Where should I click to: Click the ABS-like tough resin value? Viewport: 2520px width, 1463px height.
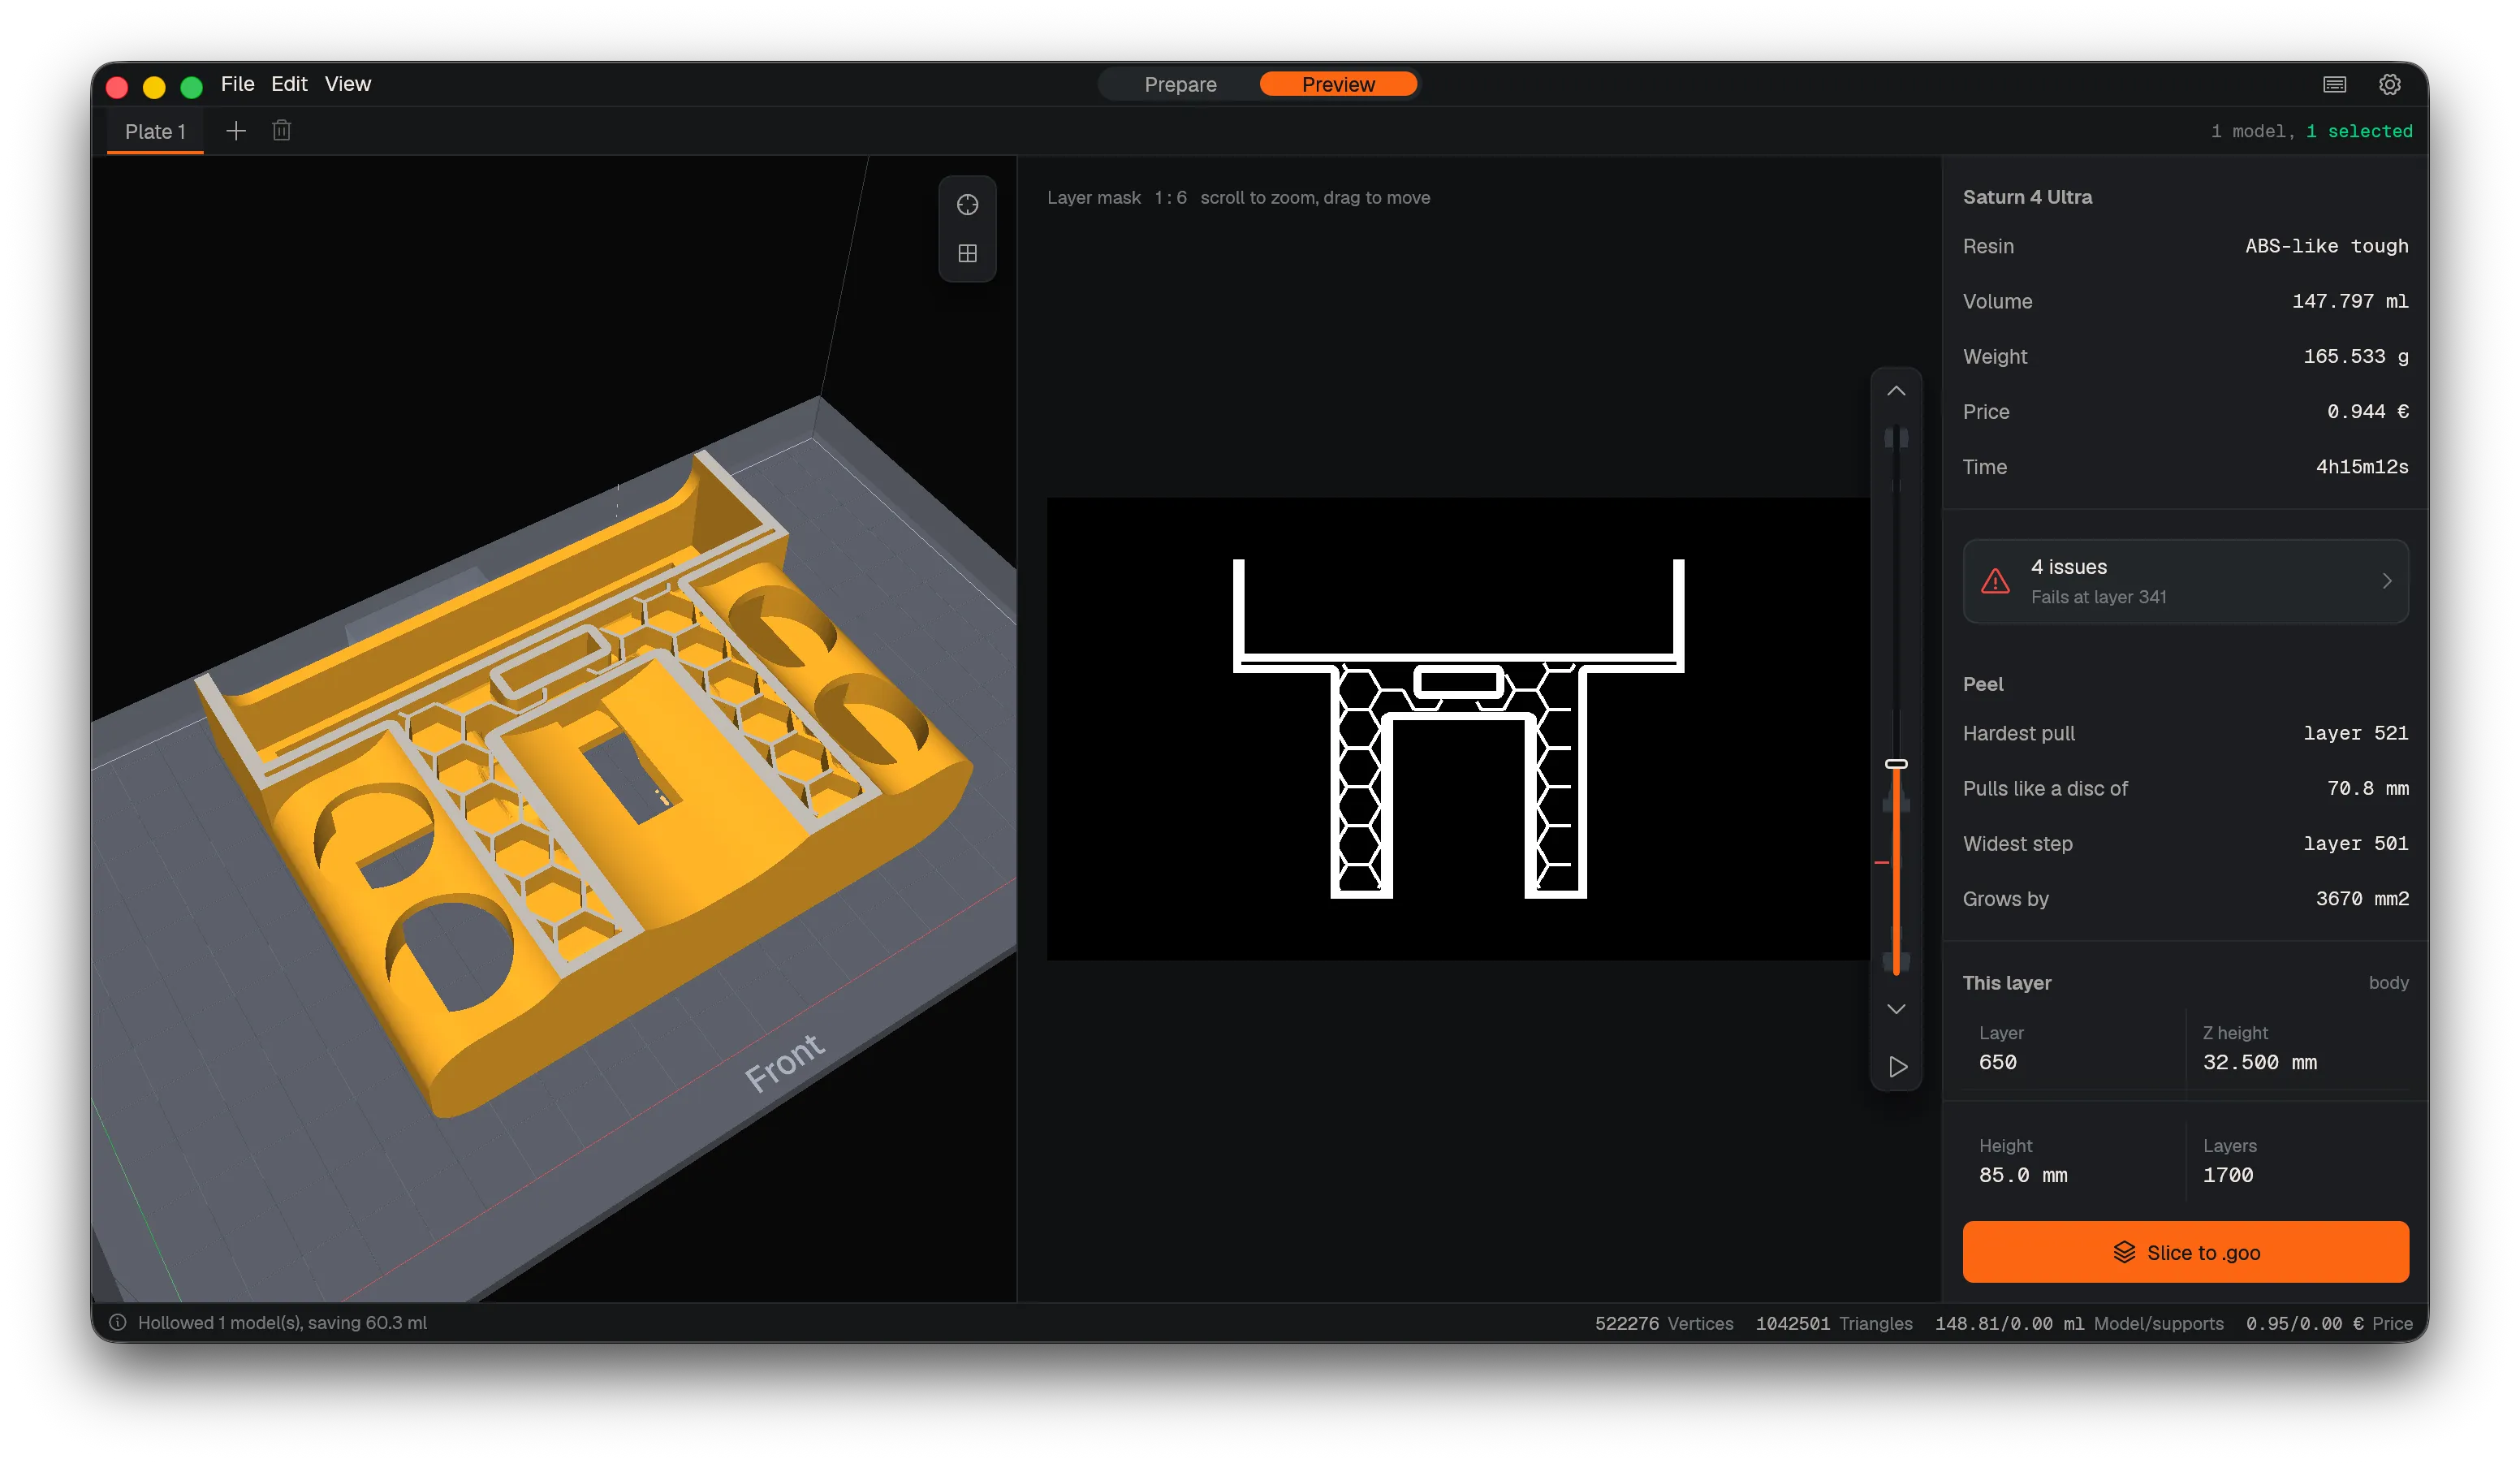click(2326, 246)
